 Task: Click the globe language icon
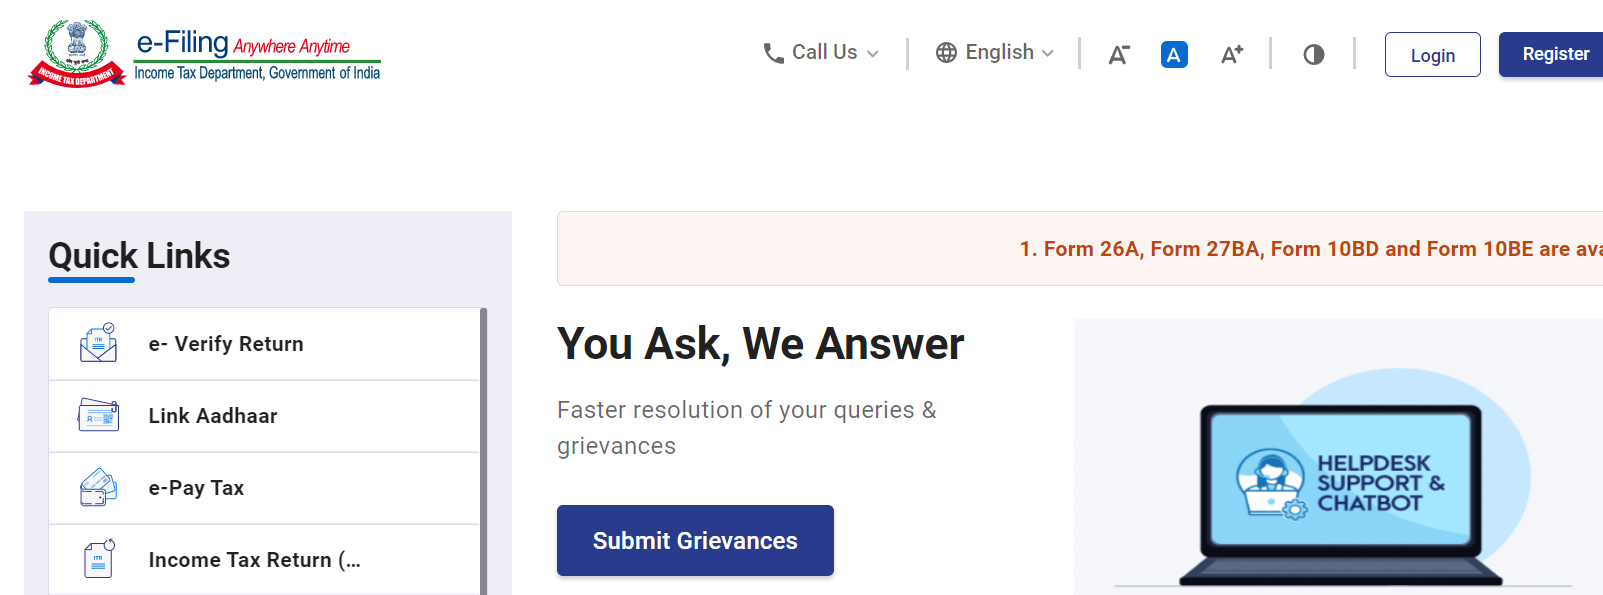pos(946,53)
